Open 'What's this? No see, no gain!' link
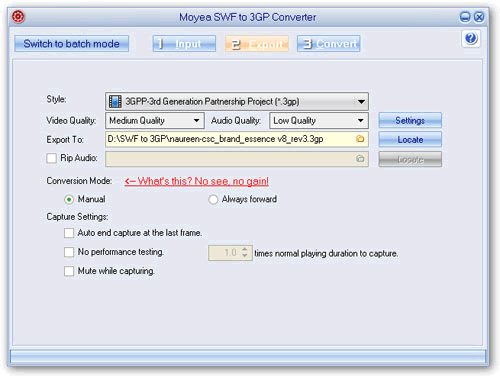 (x=197, y=181)
